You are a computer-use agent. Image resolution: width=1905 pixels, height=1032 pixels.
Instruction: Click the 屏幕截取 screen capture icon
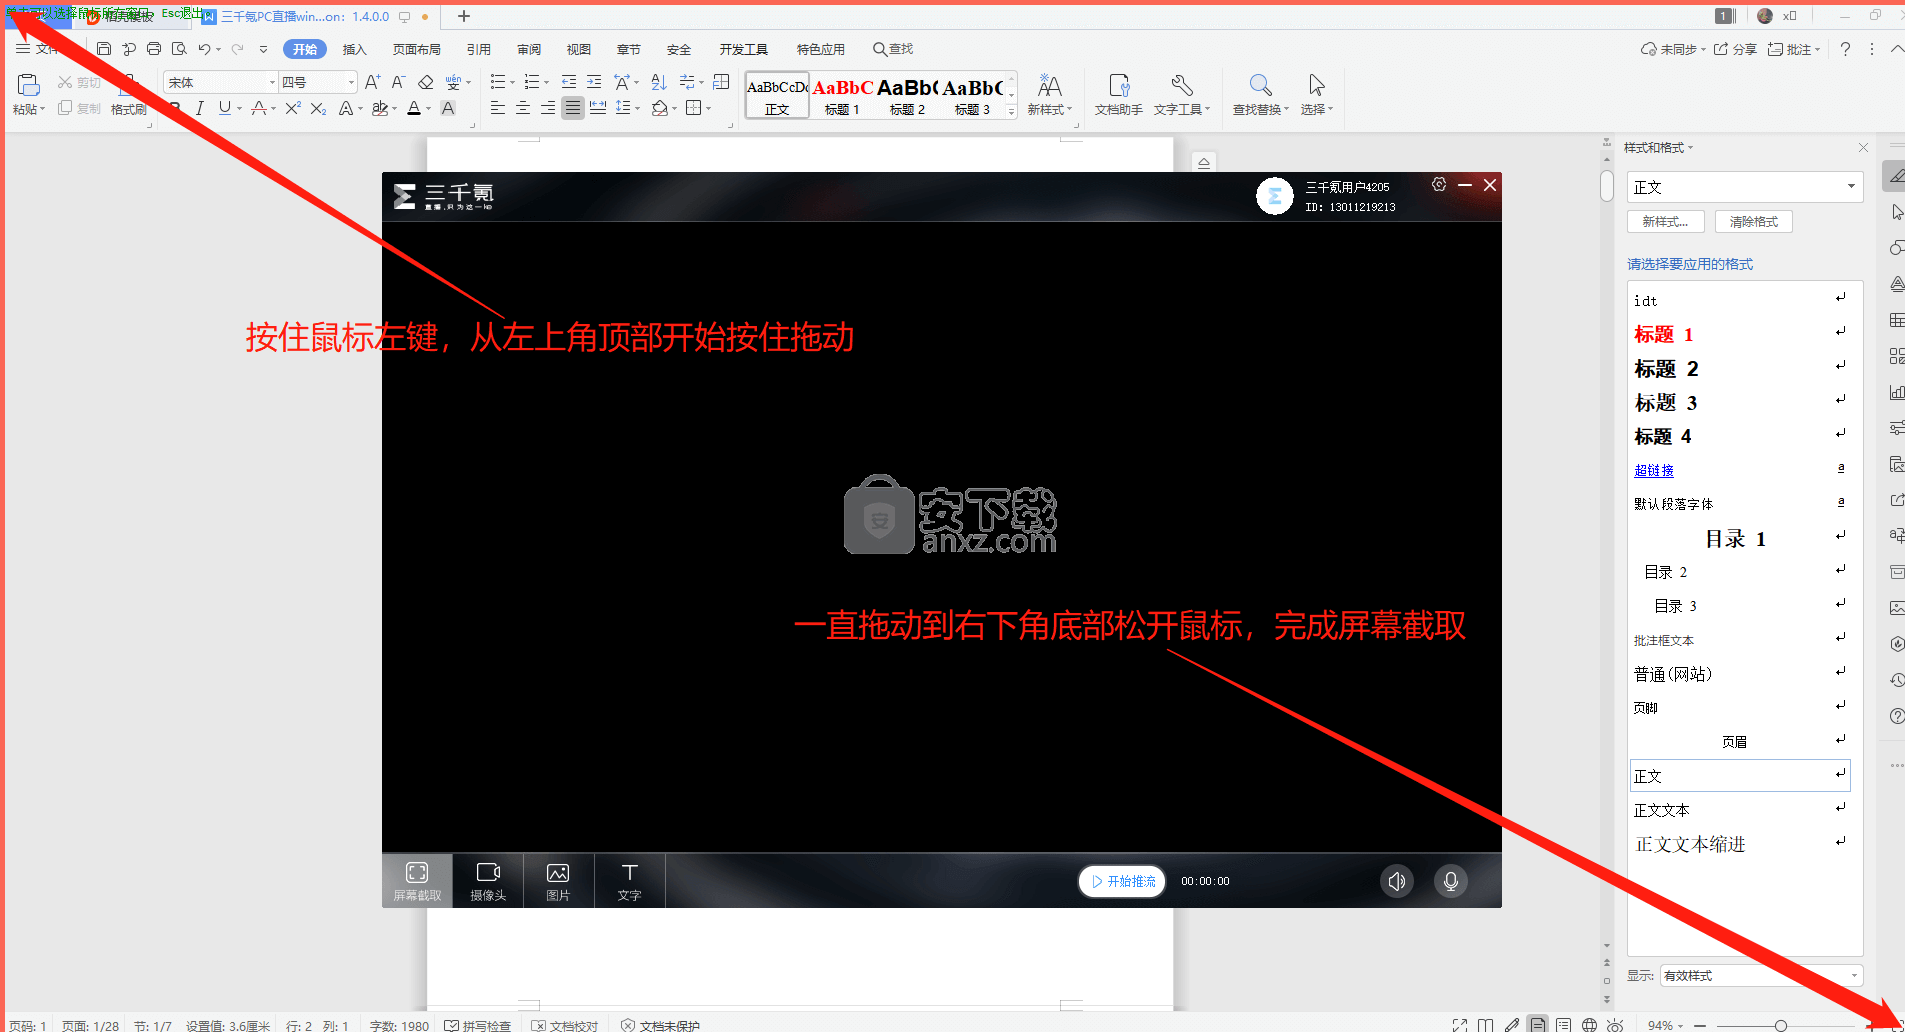[x=417, y=880]
